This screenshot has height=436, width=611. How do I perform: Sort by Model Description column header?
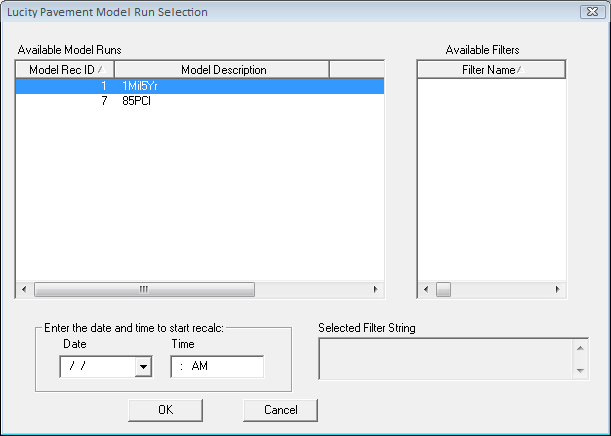pyautogui.click(x=223, y=70)
